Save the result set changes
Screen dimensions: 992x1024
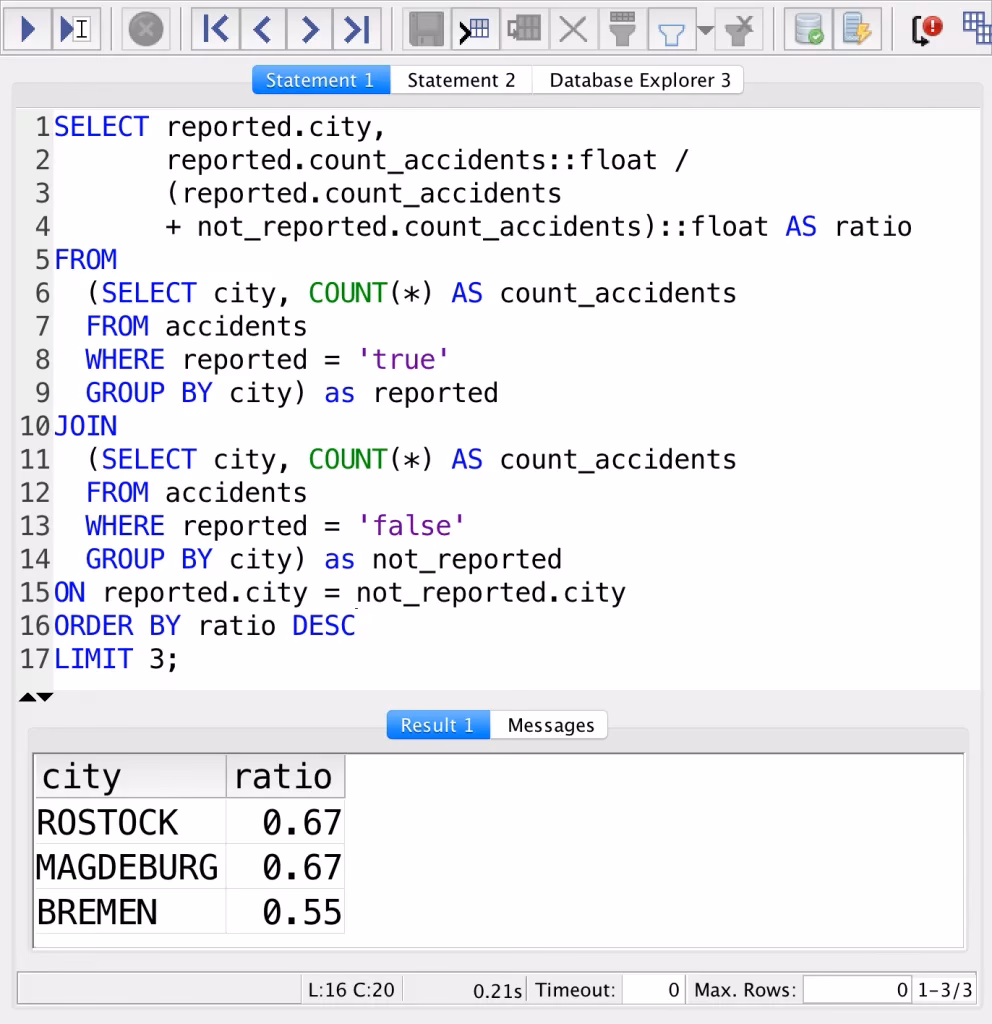(x=426, y=29)
